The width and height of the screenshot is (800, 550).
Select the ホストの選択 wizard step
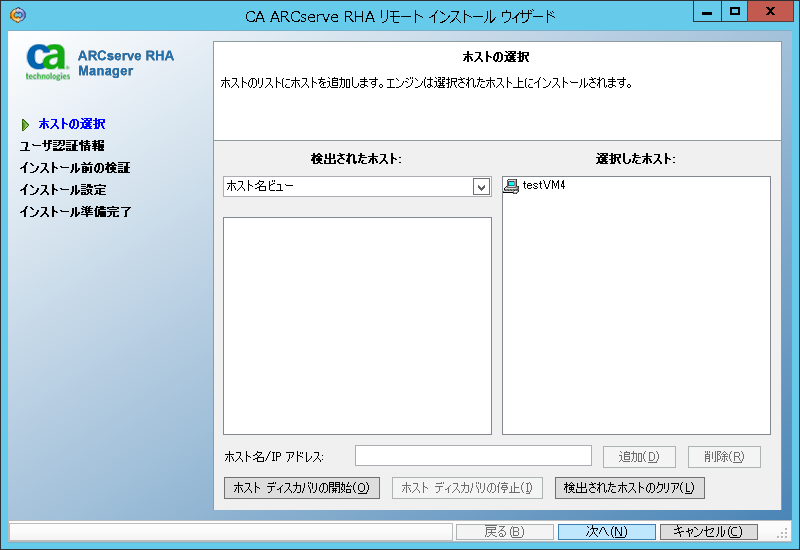pos(72,124)
